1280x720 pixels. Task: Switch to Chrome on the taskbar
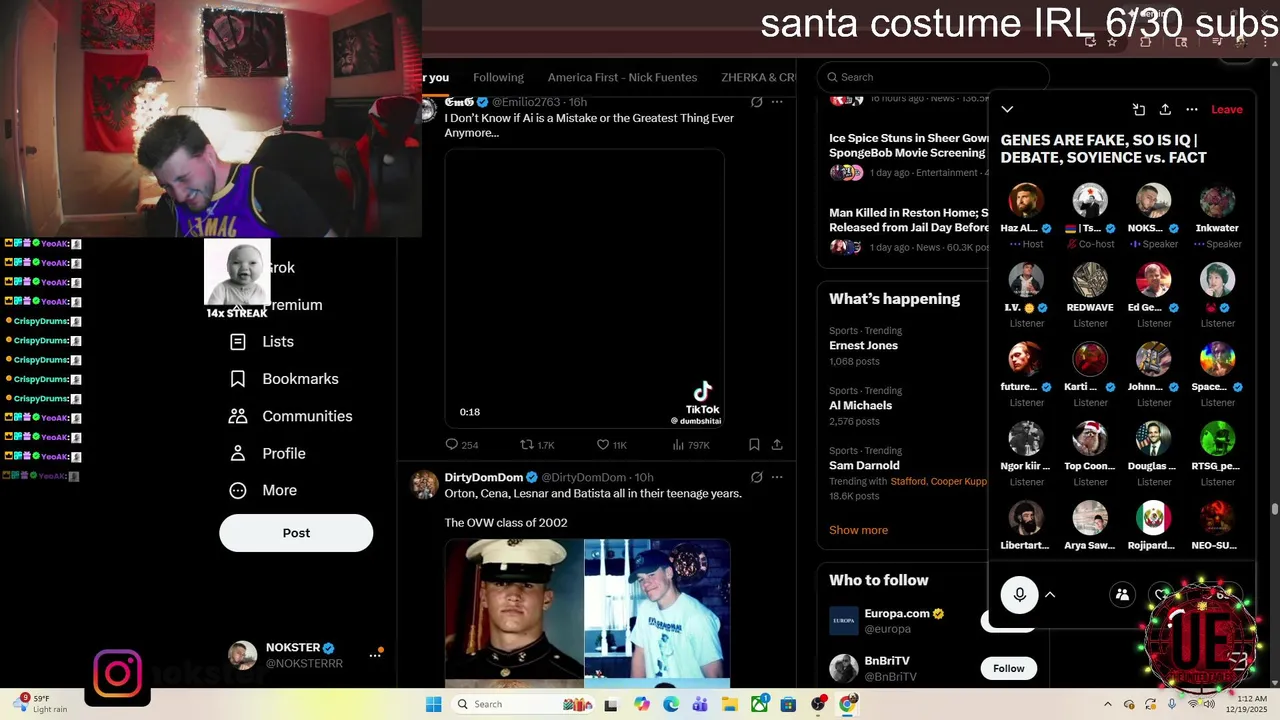(x=847, y=704)
